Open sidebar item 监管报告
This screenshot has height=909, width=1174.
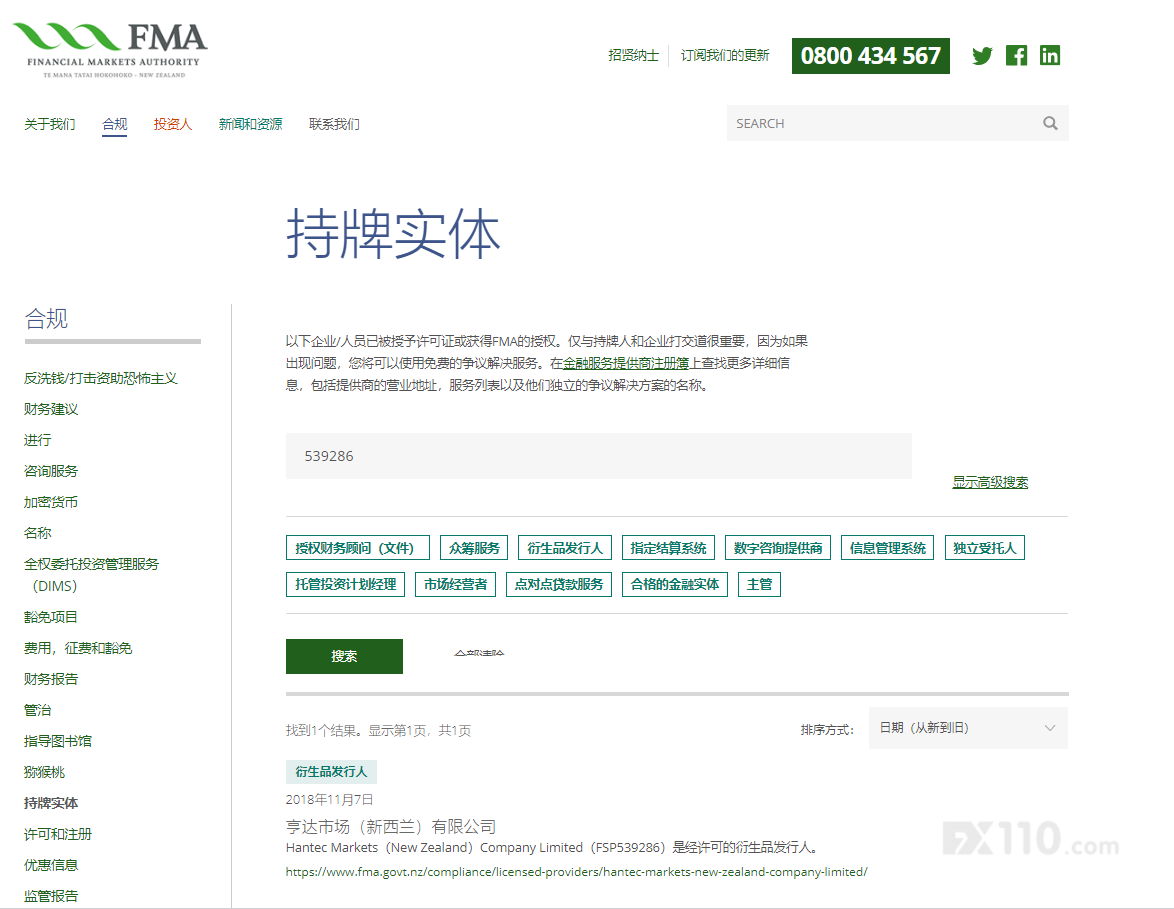pyautogui.click(x=51, y=896)
